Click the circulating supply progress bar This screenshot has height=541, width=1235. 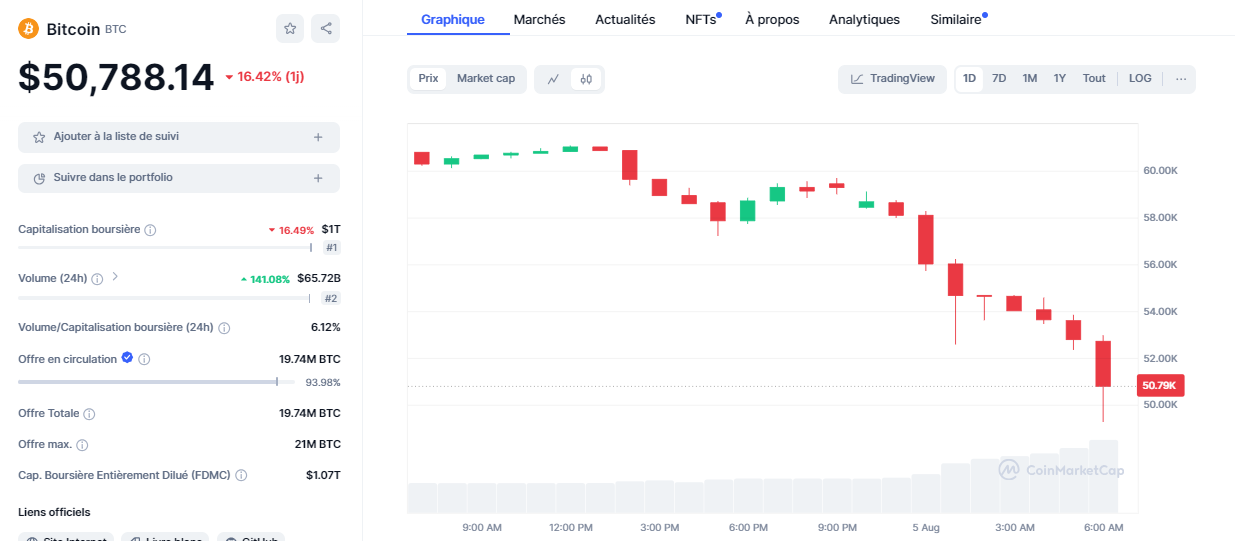pyautogui.click(x=156, y=382)
